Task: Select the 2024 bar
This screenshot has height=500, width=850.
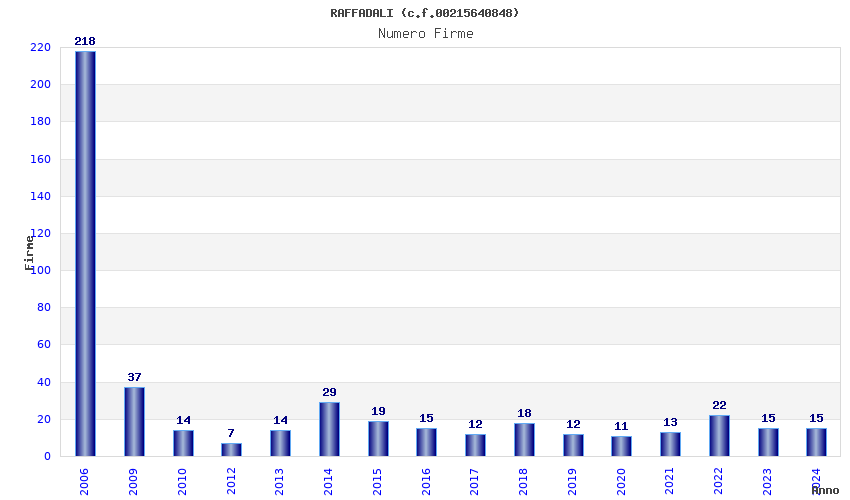Action: pos(816,442)
